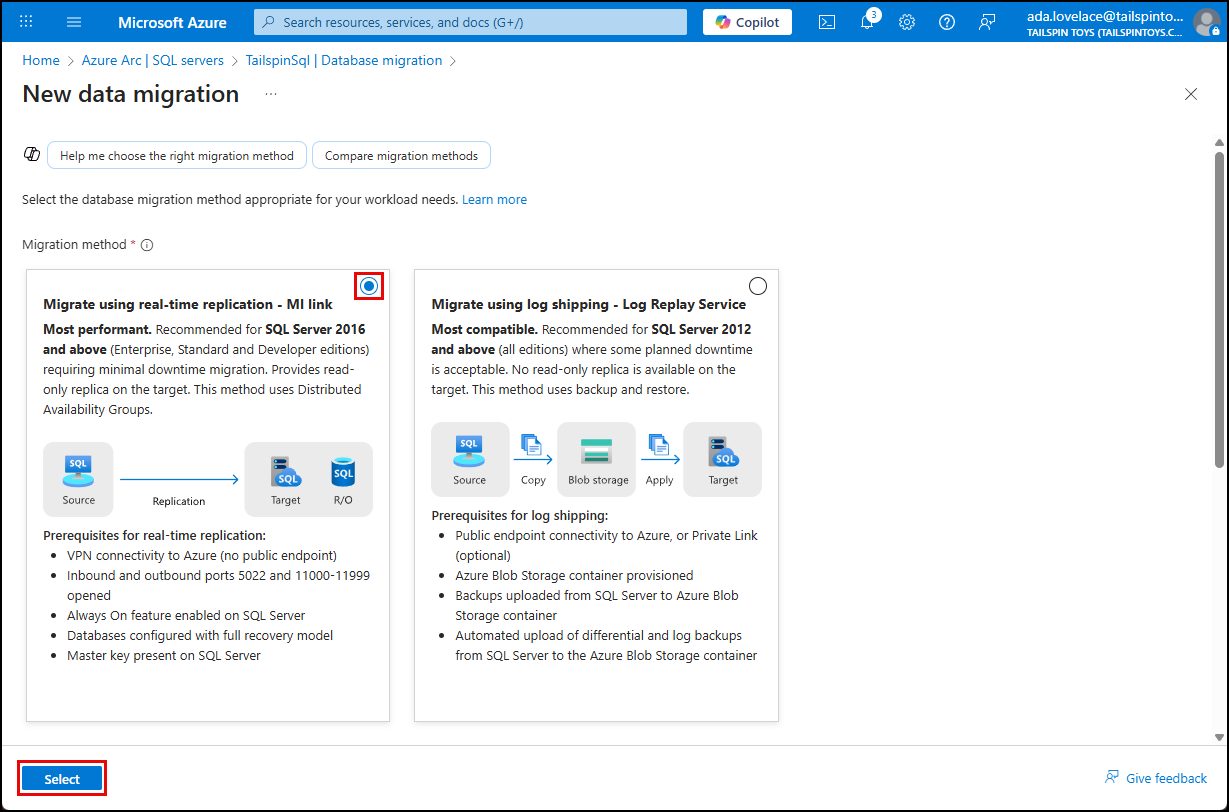Open the ellipsis menu beside the page title
Screen dimensions: 1229x812
[269, 94]
